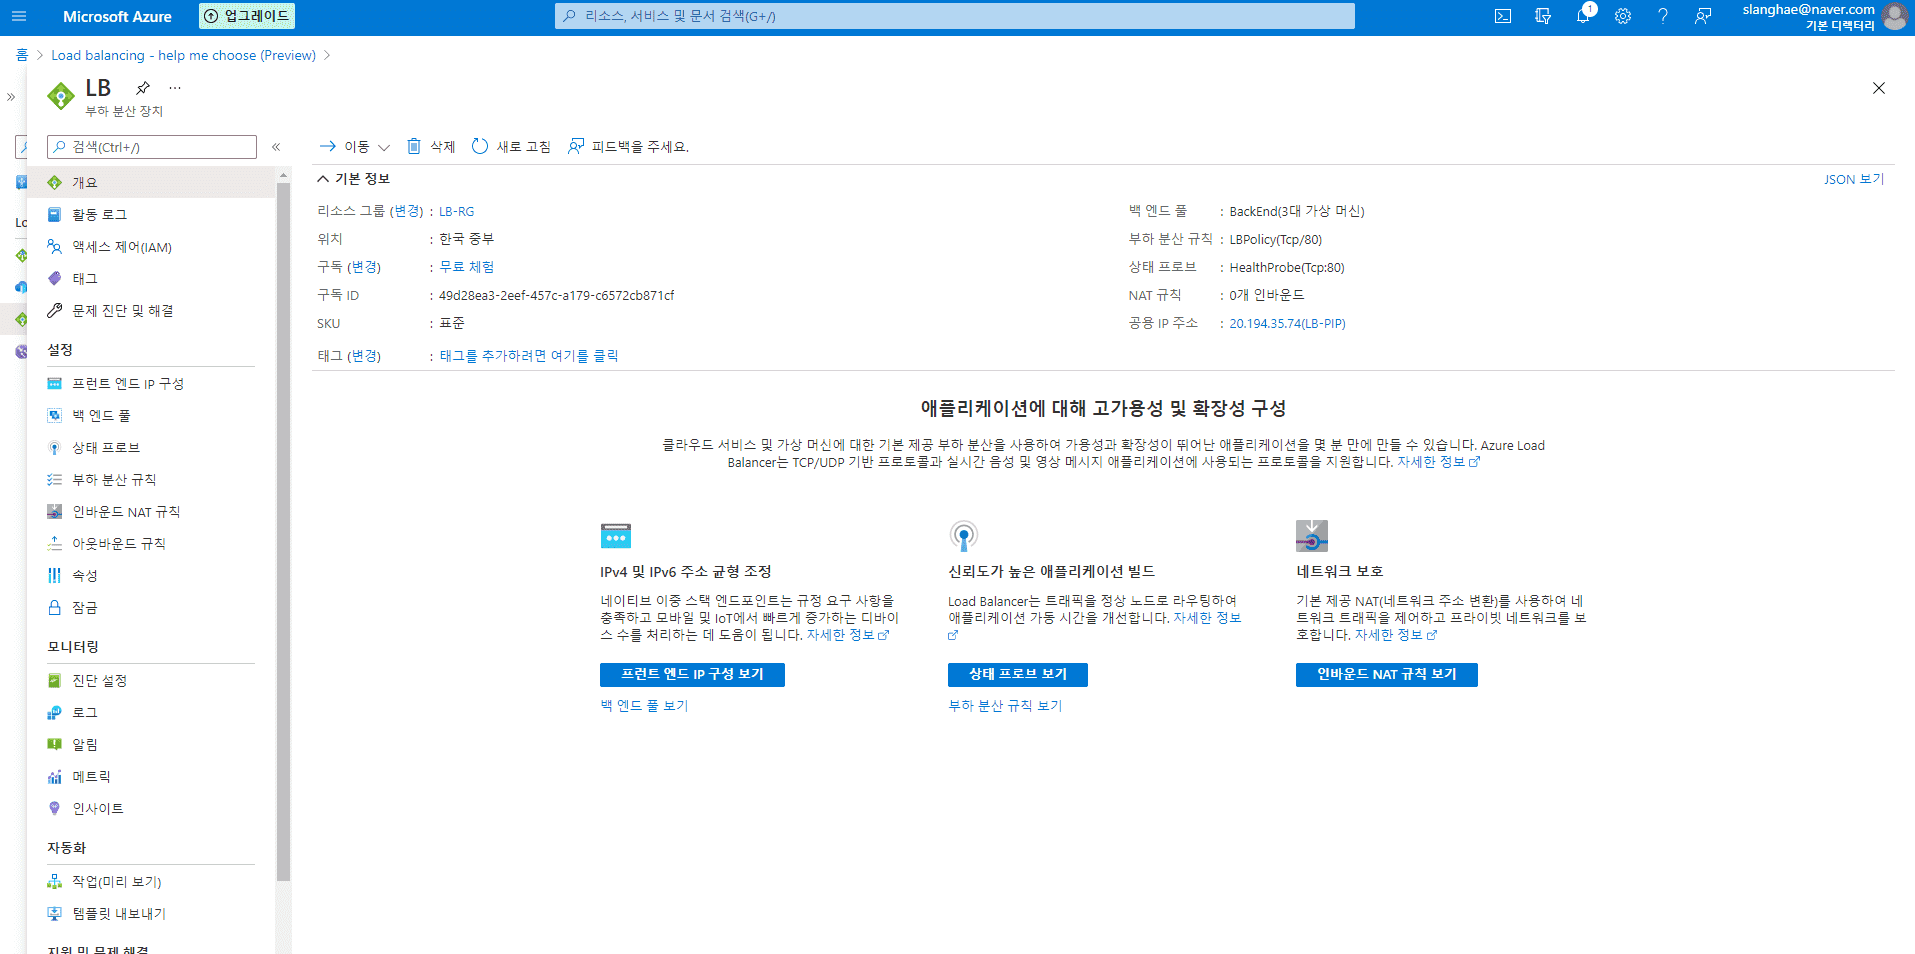Image resolution: width=1915 pixels, height=954 pixels.
Task: Pin the LB resource to dashboard
Action: point(143,87)
